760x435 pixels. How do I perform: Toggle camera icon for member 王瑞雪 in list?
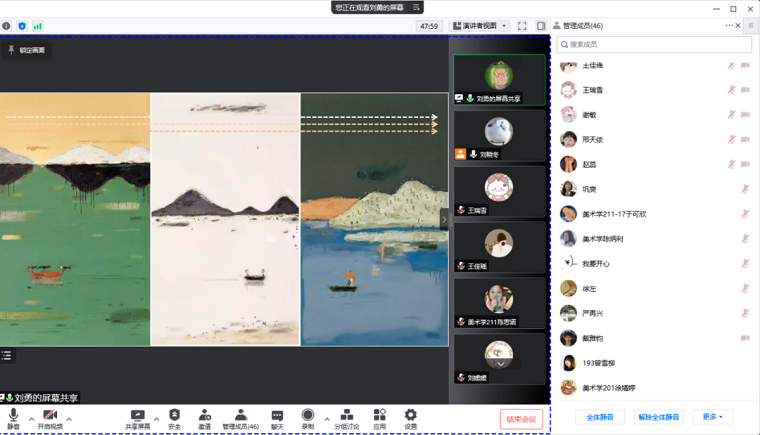click(x=745, y=90)
